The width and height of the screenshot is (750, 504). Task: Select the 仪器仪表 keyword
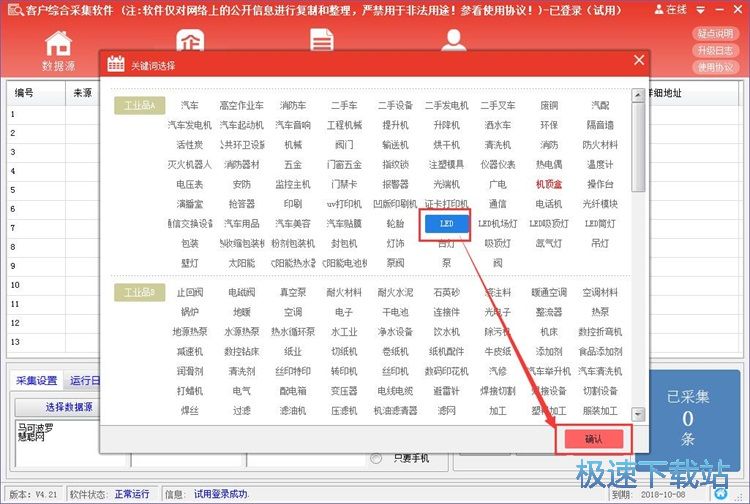pyautogui.click(x=497, y=164)
